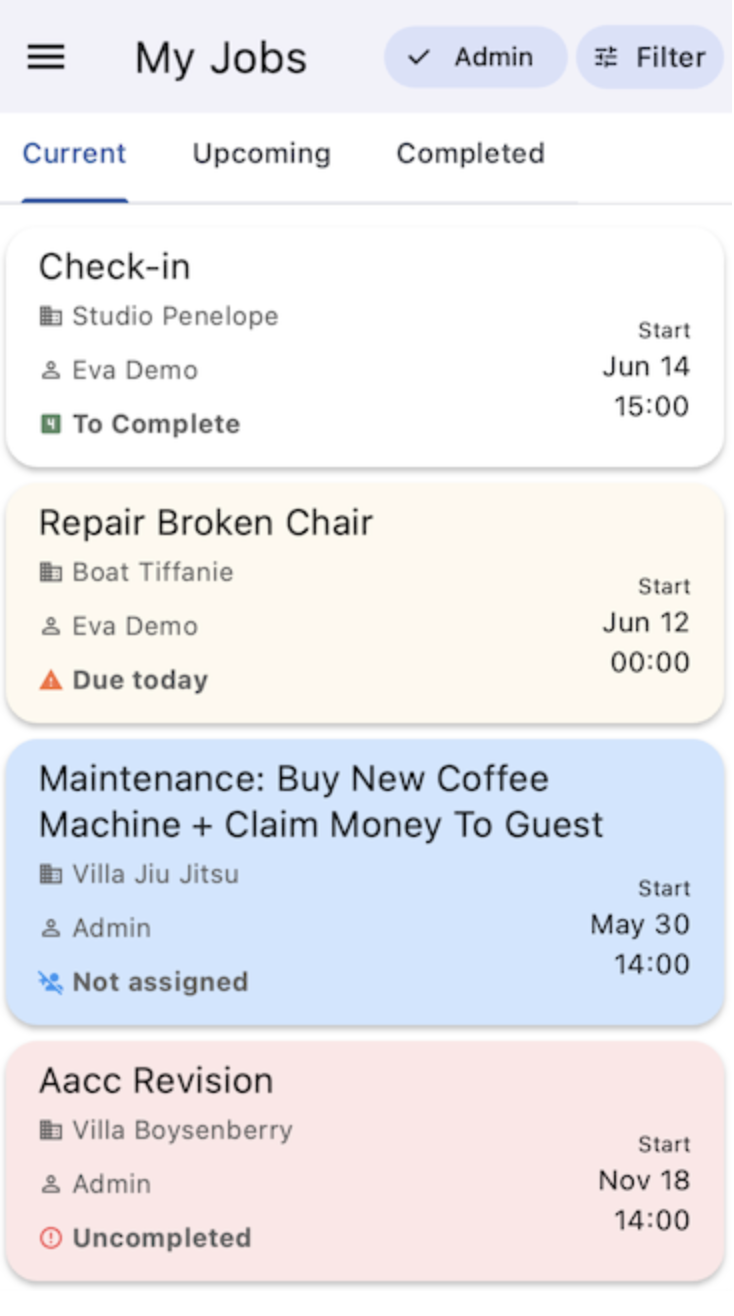Open the Filter options
This screenshot has height=1316, width=734.
pyautogui.click(x=650, y=57)
